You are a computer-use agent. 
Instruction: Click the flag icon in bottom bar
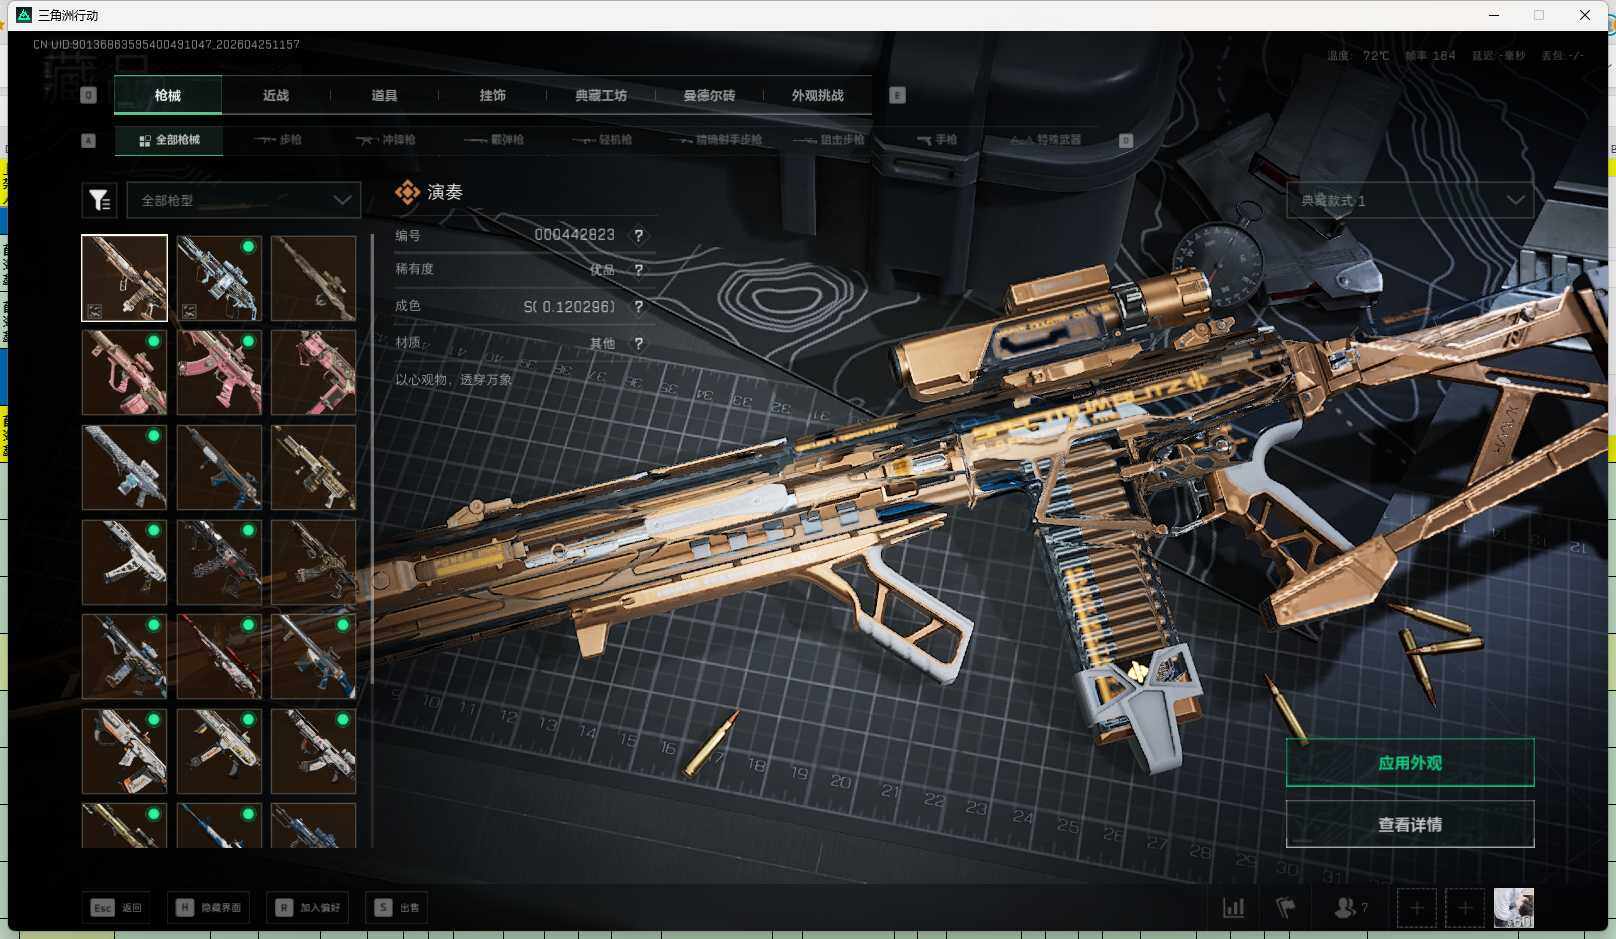point(1286,908)
